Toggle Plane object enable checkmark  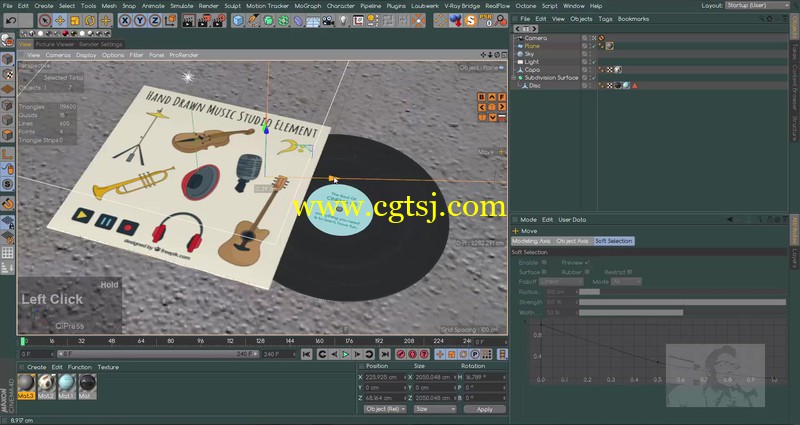pos(594,46)
